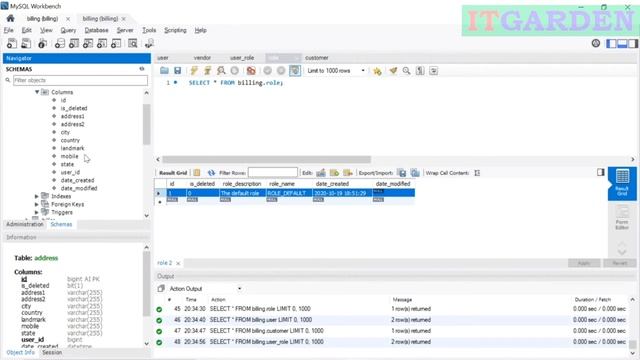Export recordset to external file
Viewport: 640px width, 360px height.
click(x=402, y=173)
